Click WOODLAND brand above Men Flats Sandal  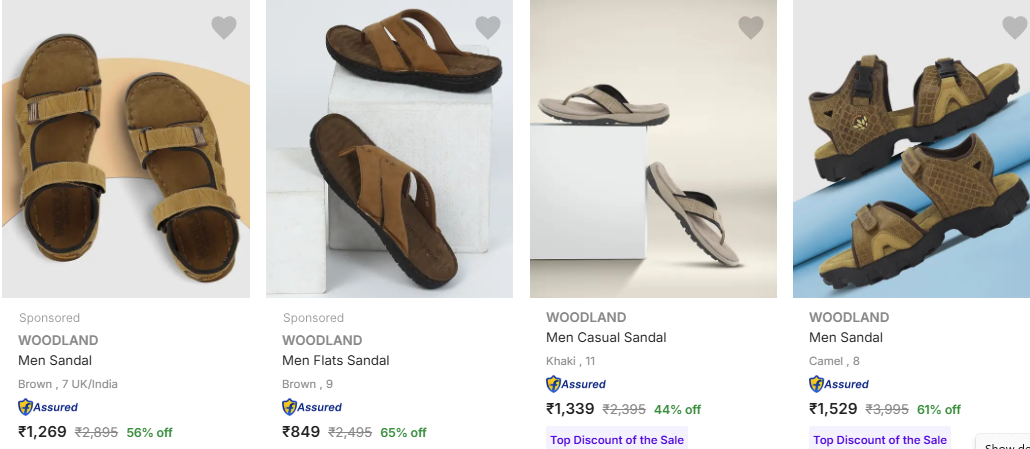coord(322,340)
